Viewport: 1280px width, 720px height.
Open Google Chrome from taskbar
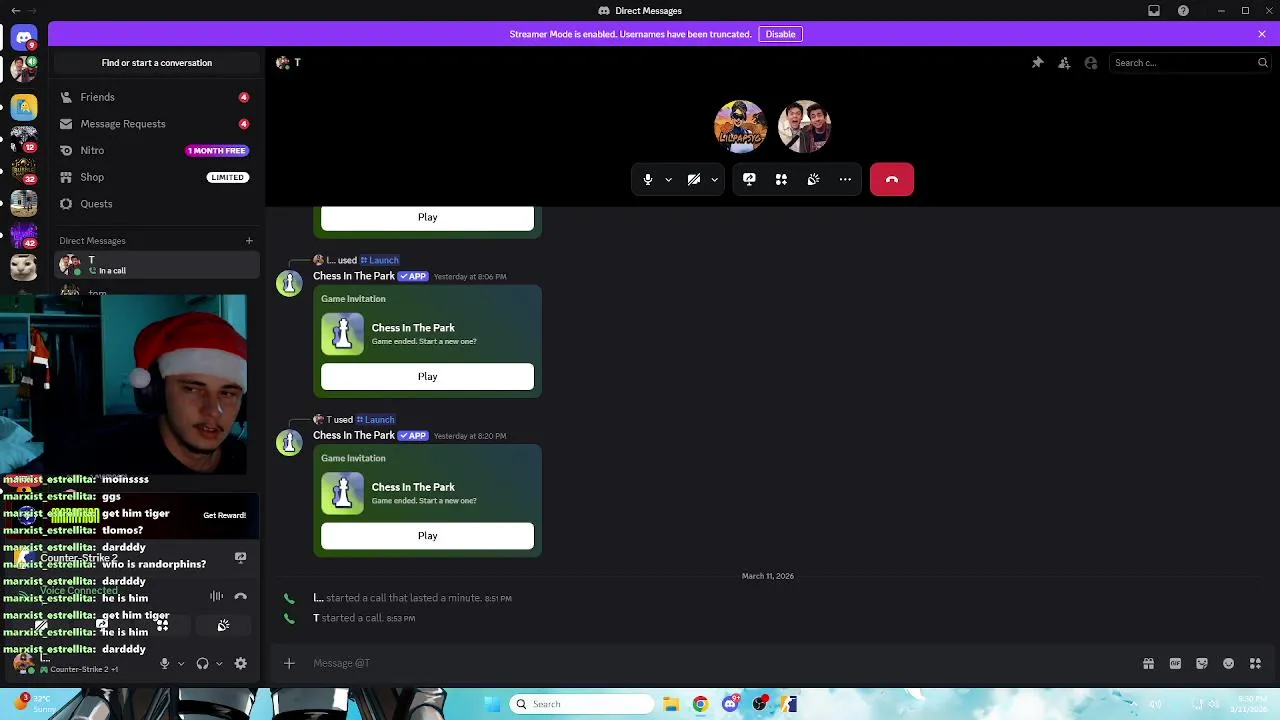(700, 704)
